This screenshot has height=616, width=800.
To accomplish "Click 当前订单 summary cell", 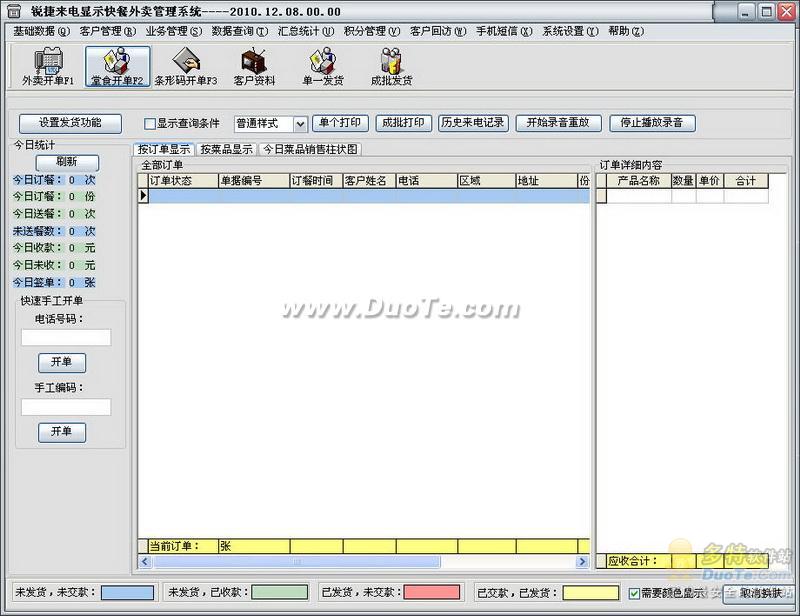I will tap(183, 546).
